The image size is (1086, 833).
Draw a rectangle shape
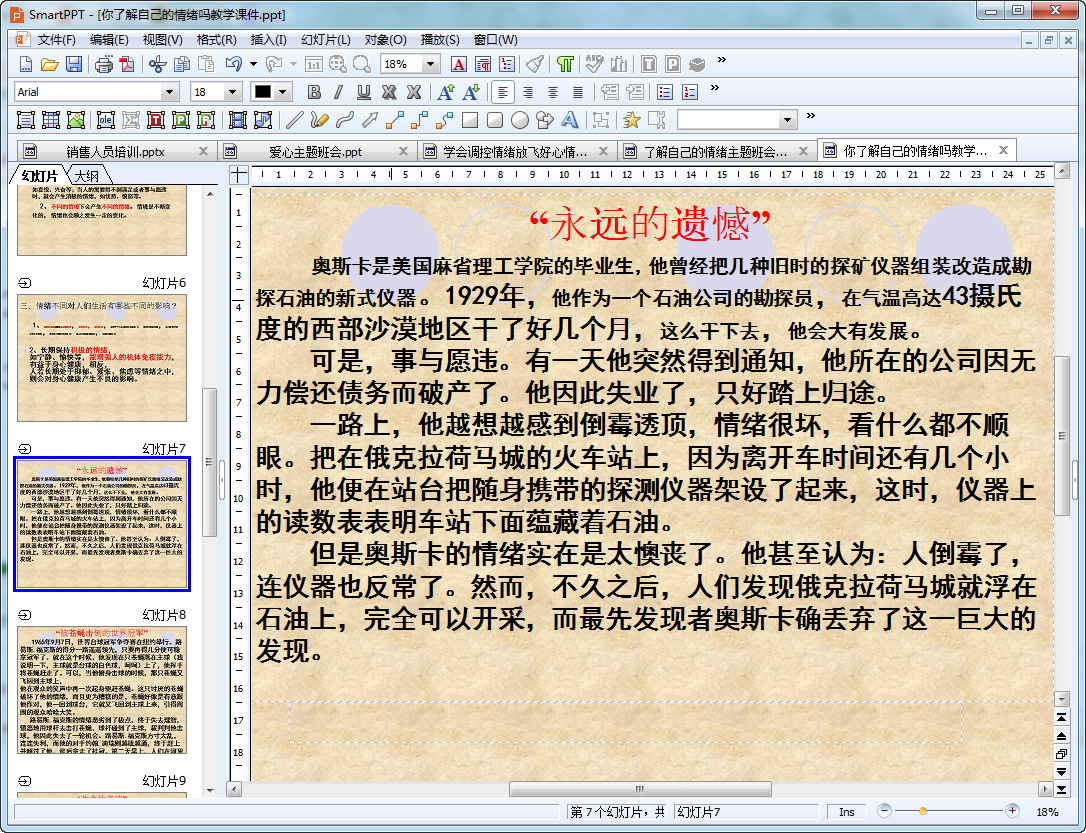pos(470,120)
